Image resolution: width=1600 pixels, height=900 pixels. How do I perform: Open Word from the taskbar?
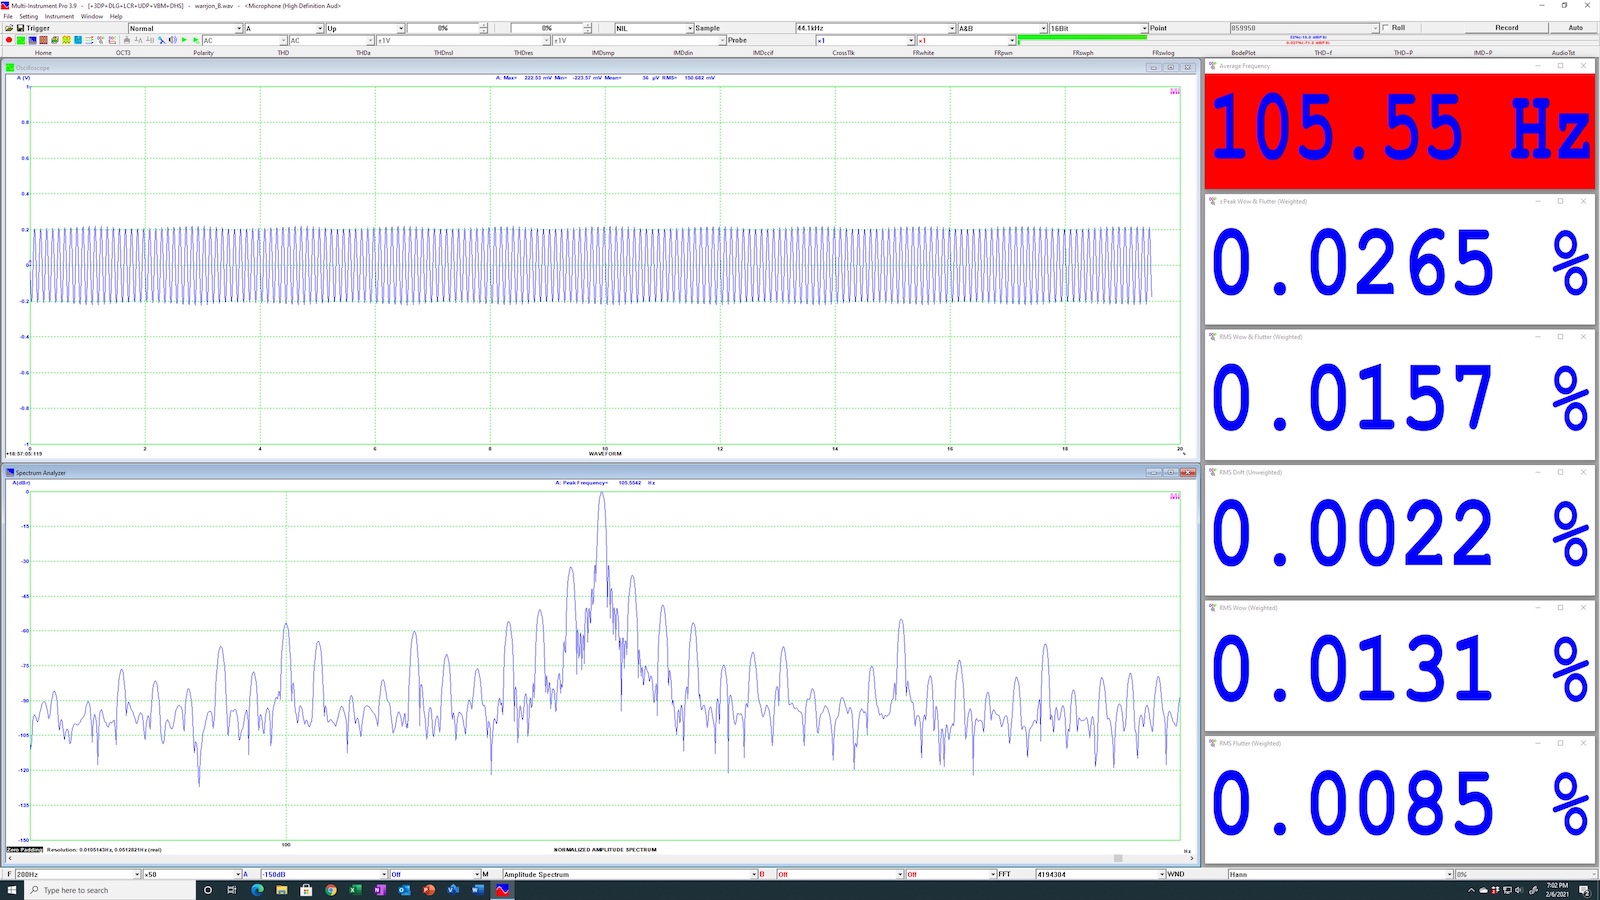tap(477, 890)
